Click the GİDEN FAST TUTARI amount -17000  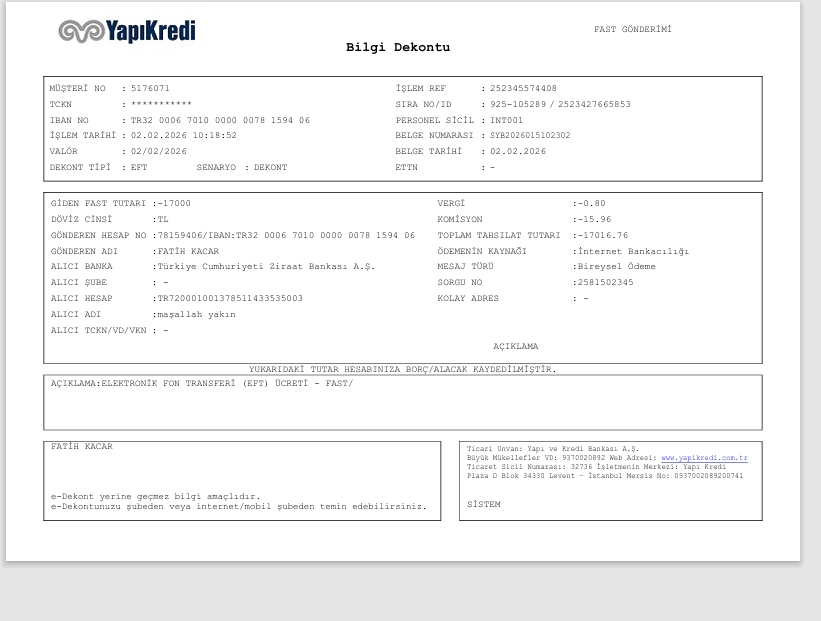174,203
